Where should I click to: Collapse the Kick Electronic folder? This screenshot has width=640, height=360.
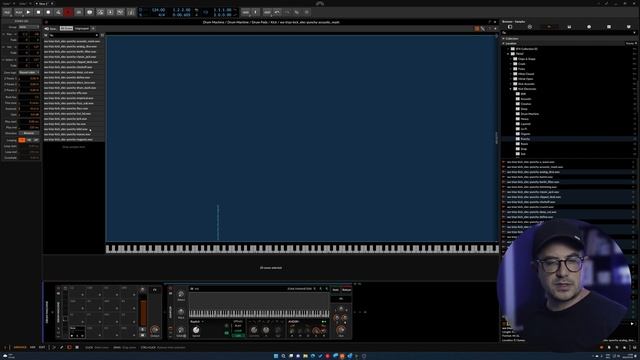click(511, 89)
